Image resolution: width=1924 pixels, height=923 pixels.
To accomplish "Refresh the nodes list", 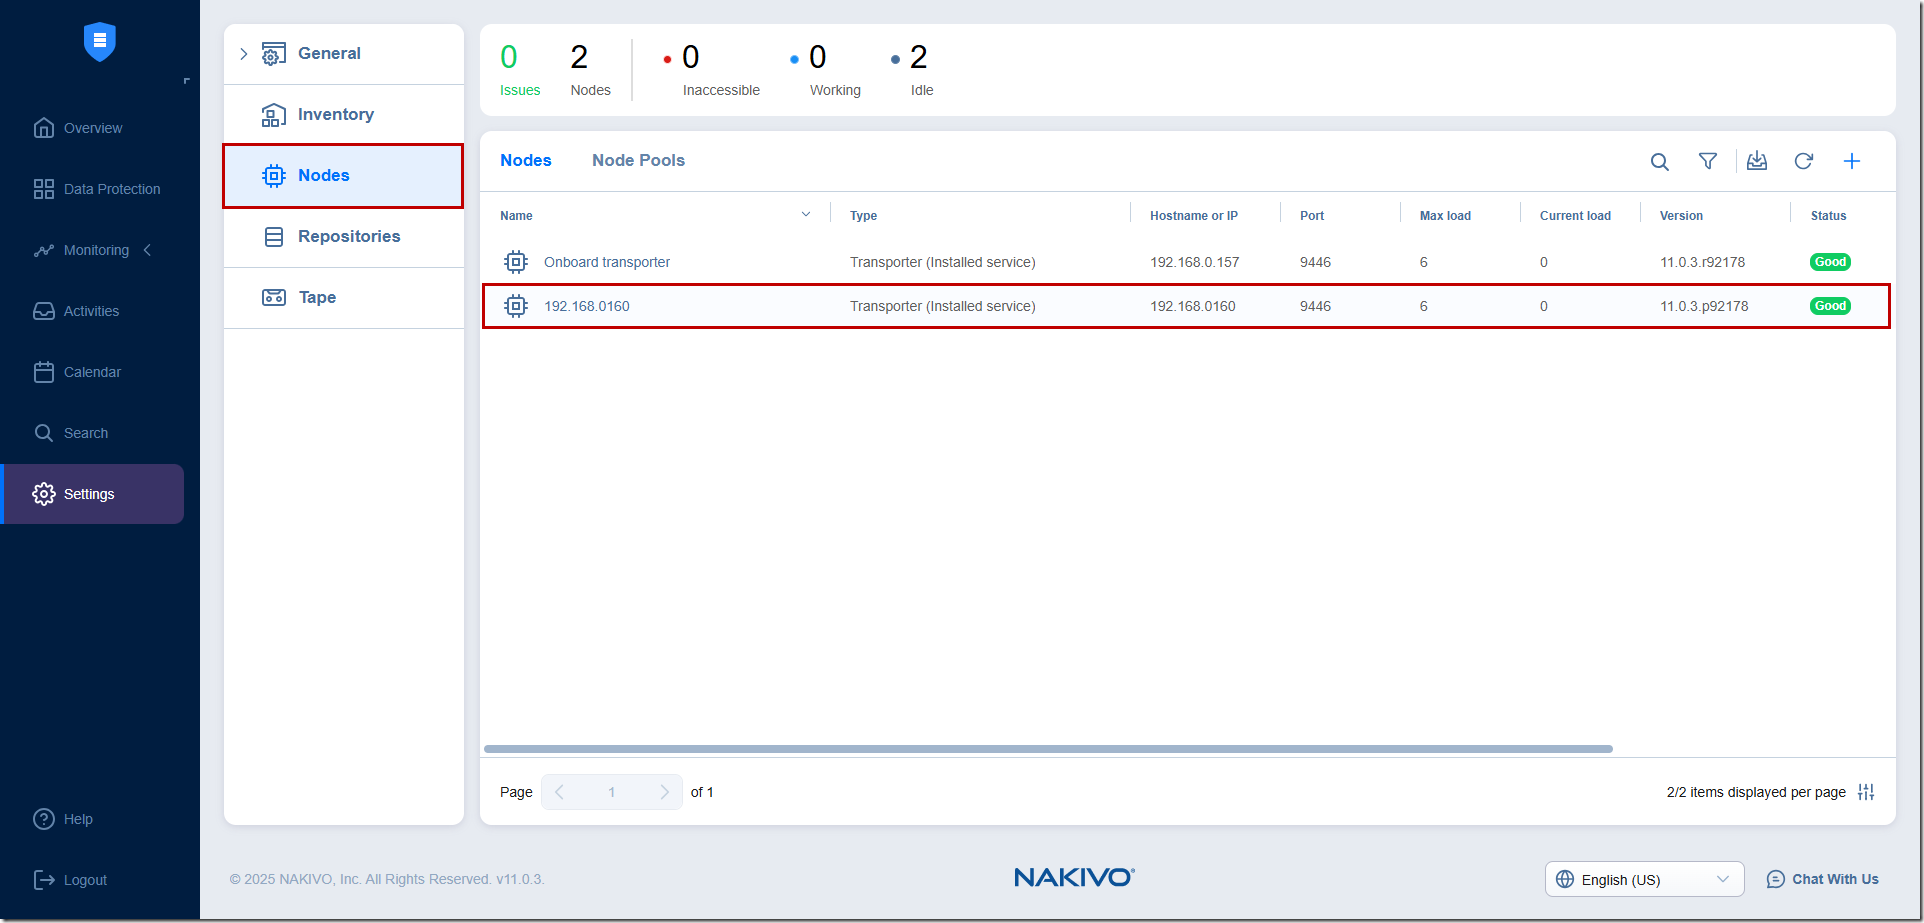I will (x=1804, y=161).
